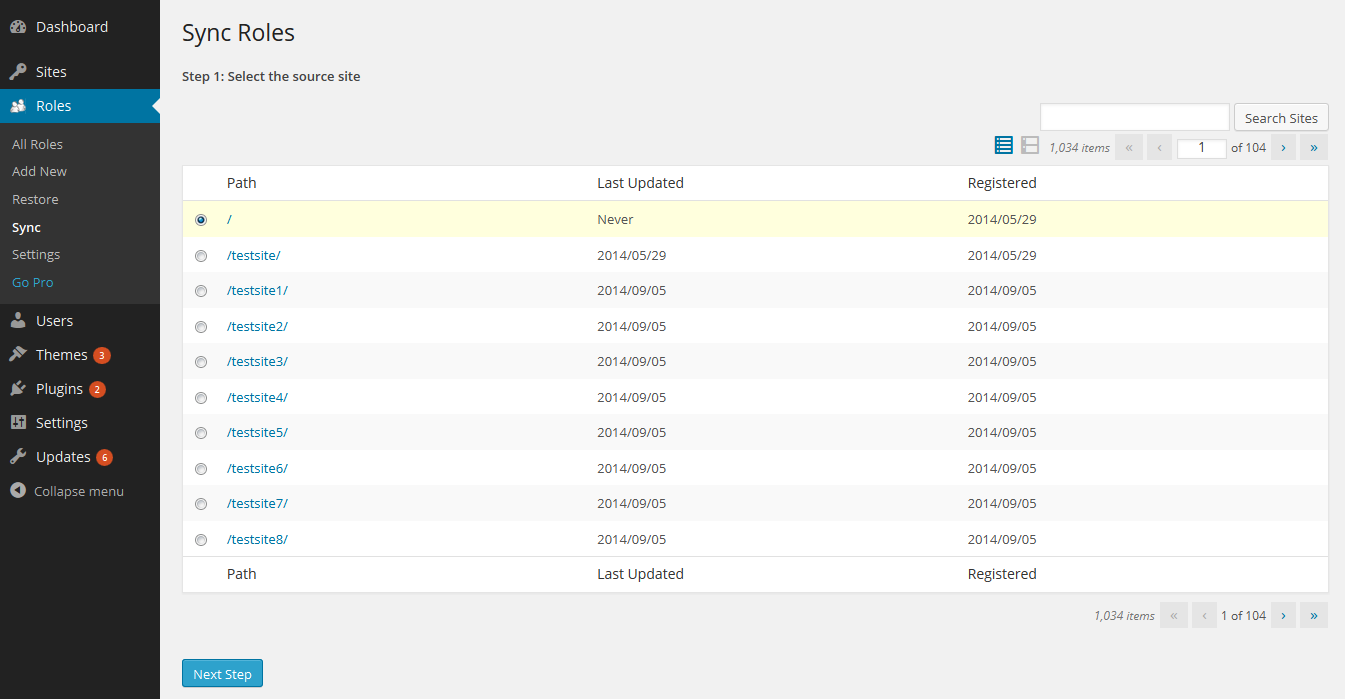Select the root site radio button
The height and width of the screenshot is (699, 1345).
coord(201,220)
